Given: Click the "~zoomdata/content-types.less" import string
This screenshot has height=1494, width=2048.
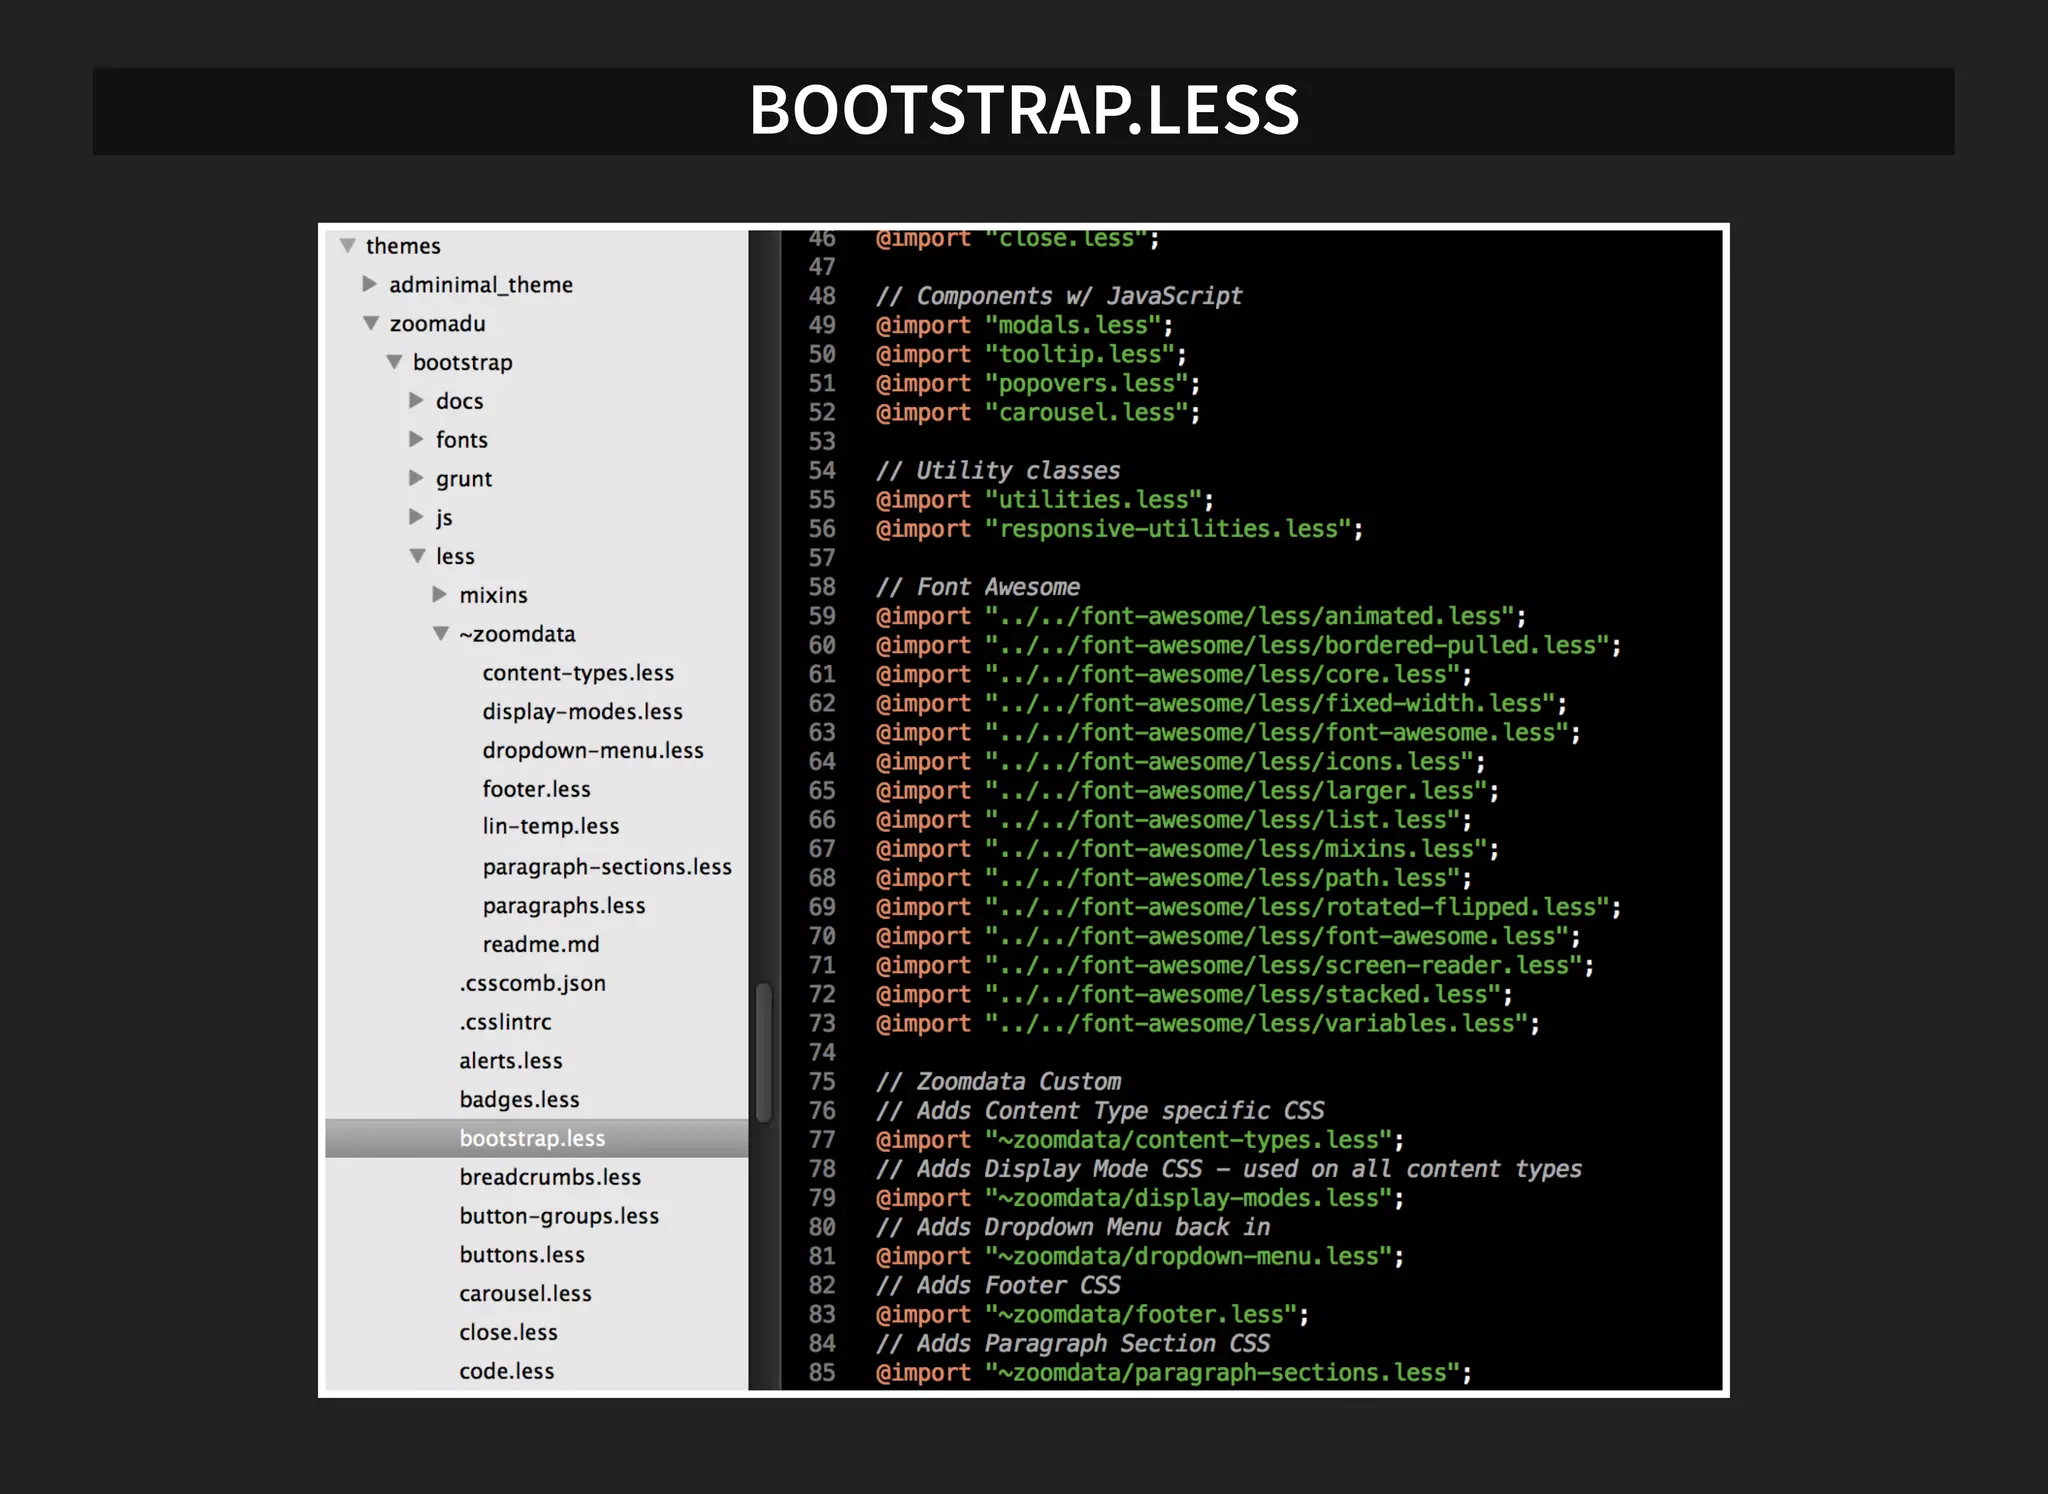Looking at the screenshot, I should tap(1189, 1140).
